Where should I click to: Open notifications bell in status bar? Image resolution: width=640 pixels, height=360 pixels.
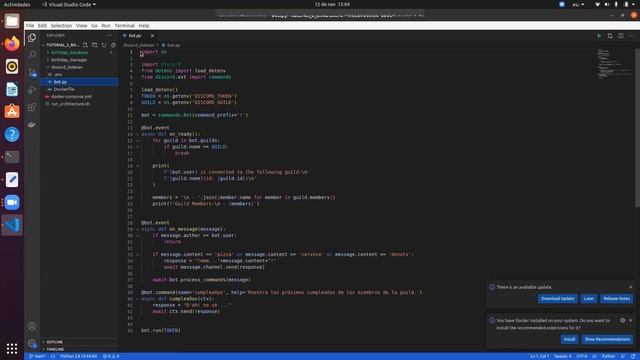click(x=633, y=356)
